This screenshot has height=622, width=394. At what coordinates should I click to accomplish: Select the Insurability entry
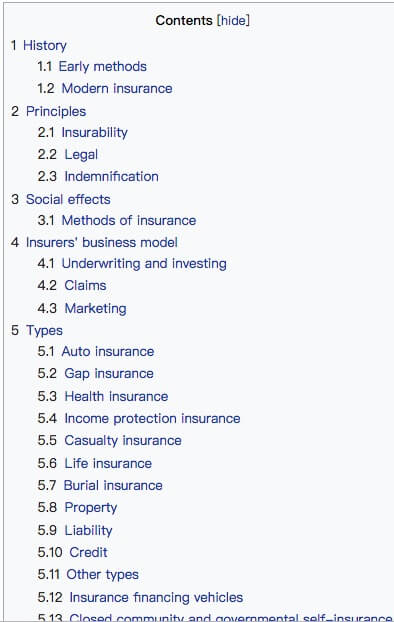(x=95, y=132)
